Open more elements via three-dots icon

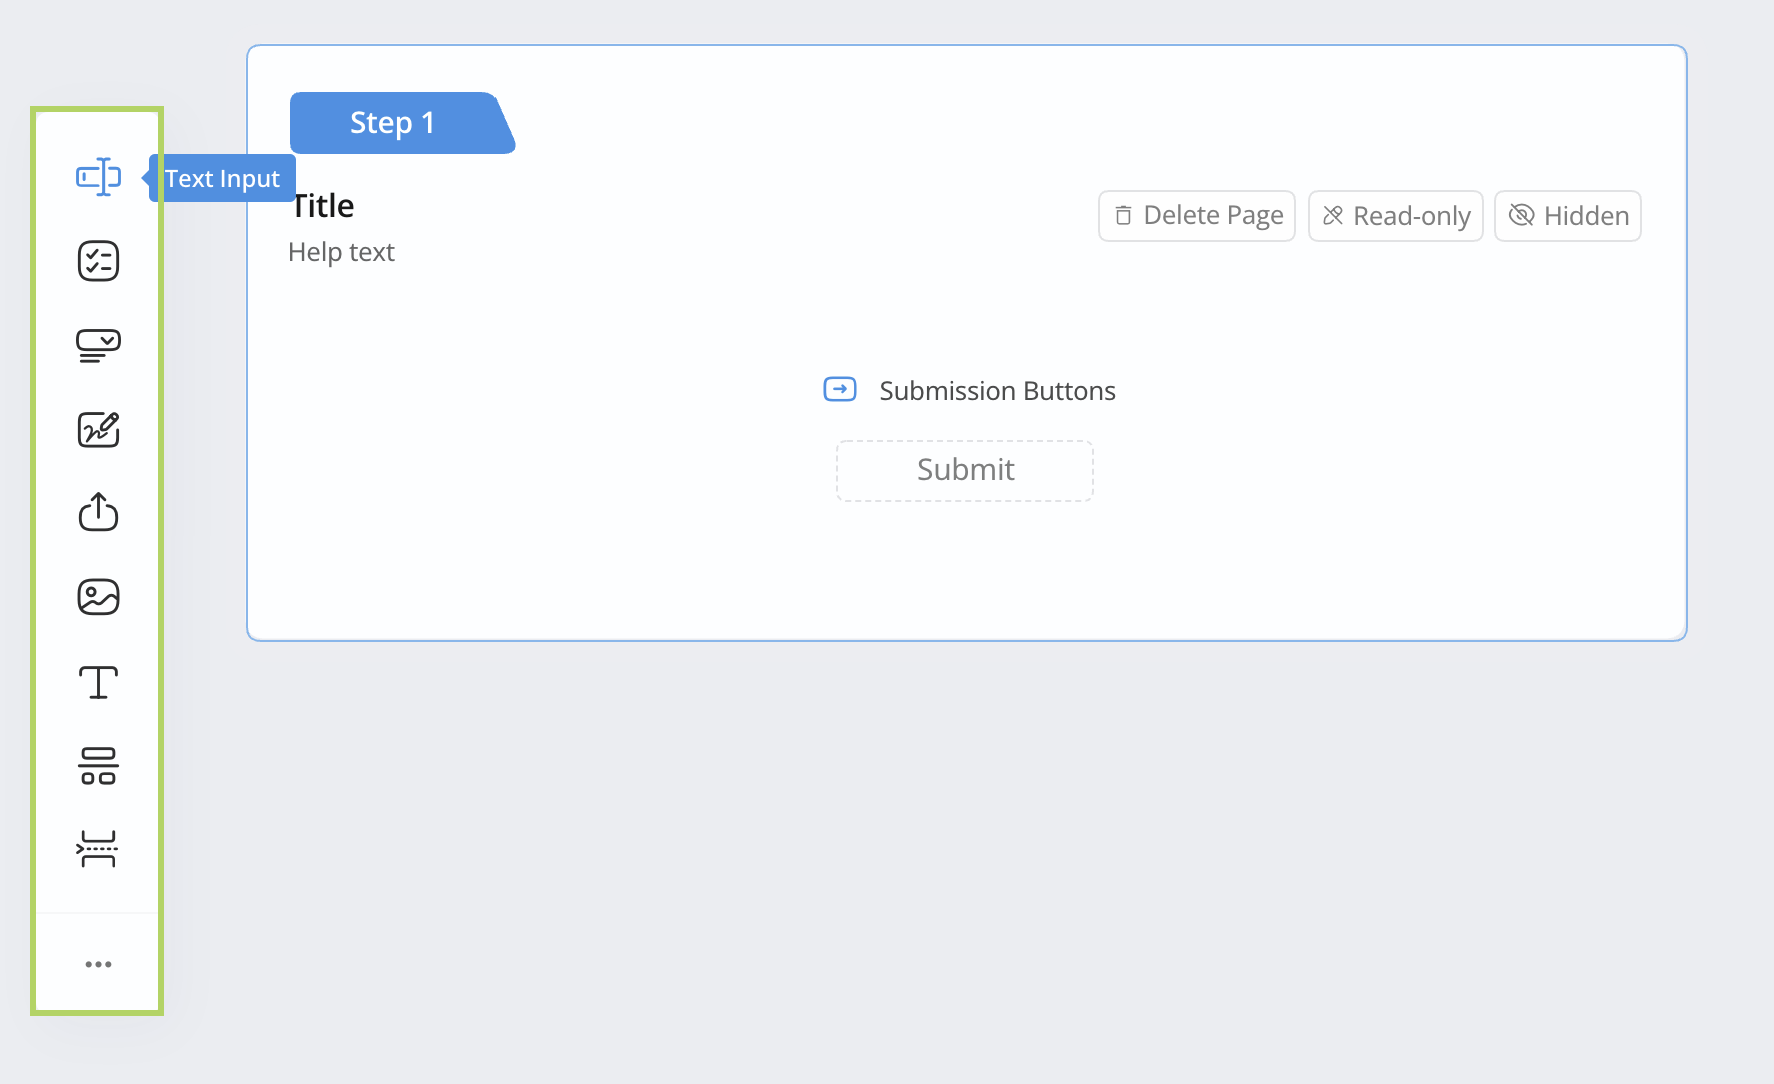click(x=98, y=964)
